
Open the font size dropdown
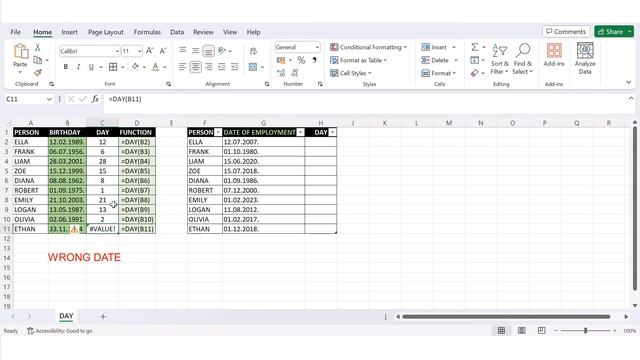(140, 51)
